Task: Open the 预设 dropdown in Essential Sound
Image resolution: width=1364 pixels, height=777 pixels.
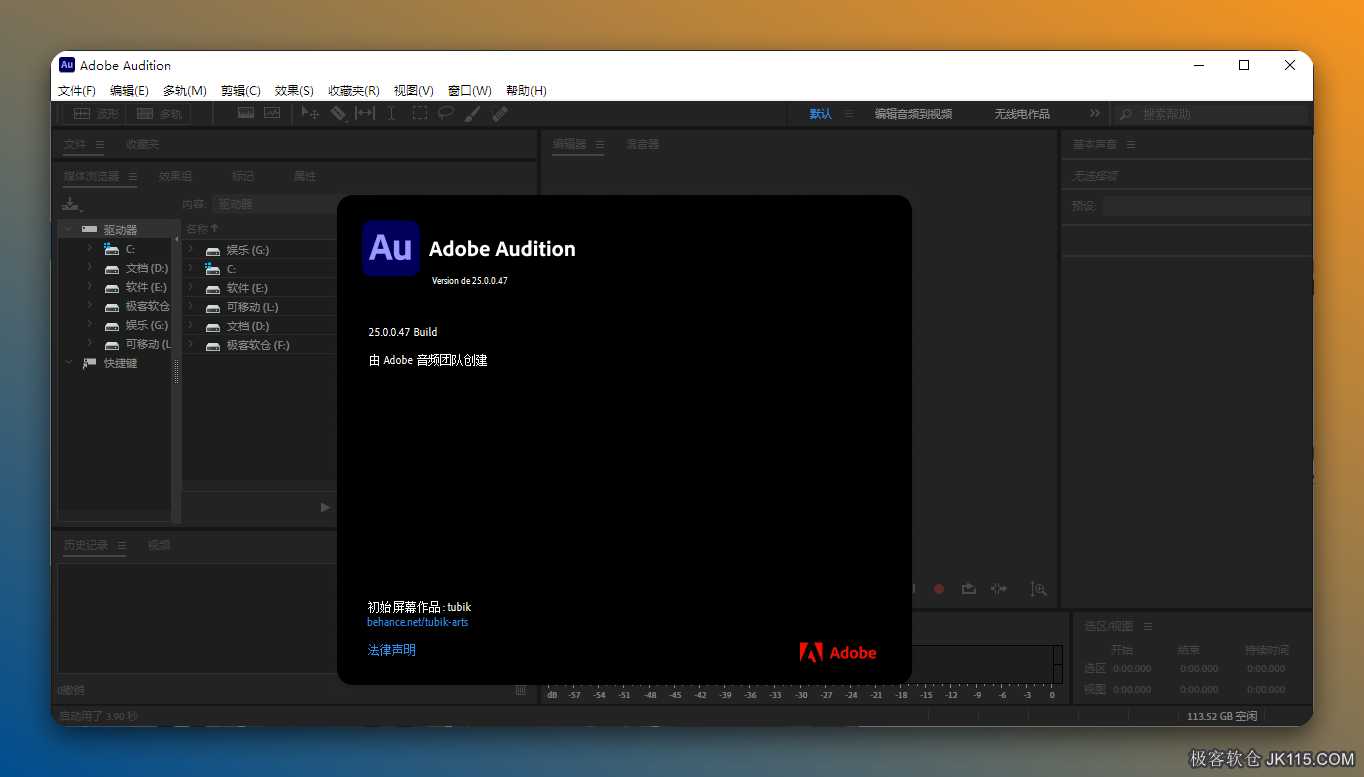Action: [1206, 206]
